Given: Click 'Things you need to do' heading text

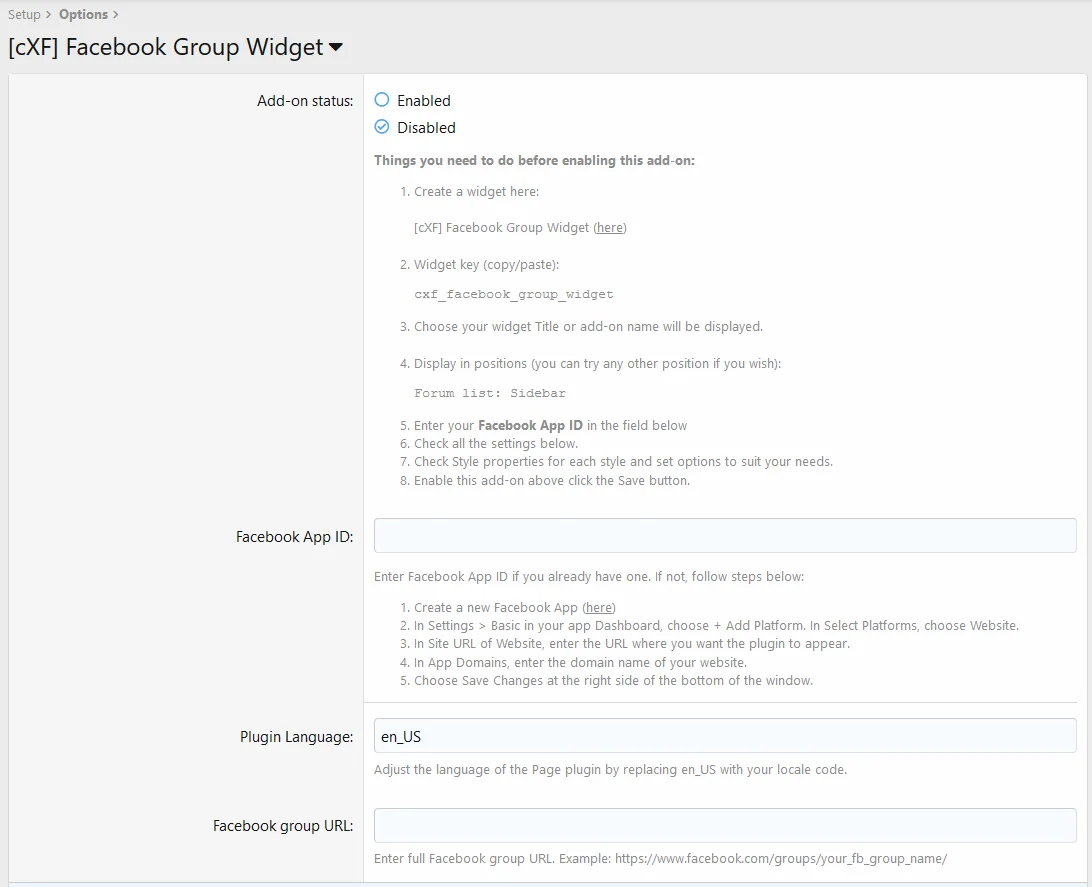Looking at the screenshot, I should tap(534, 160).
